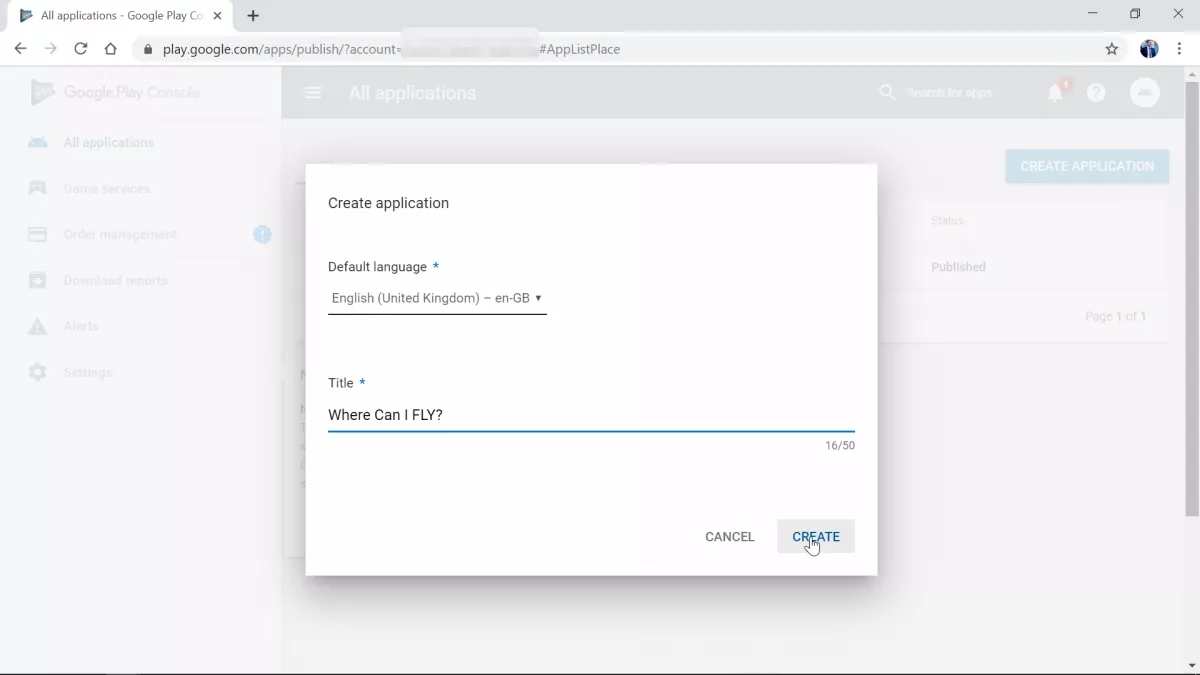Open the notifications bell
This screenshot has width=1200, height=675.
click(1055, 93)
